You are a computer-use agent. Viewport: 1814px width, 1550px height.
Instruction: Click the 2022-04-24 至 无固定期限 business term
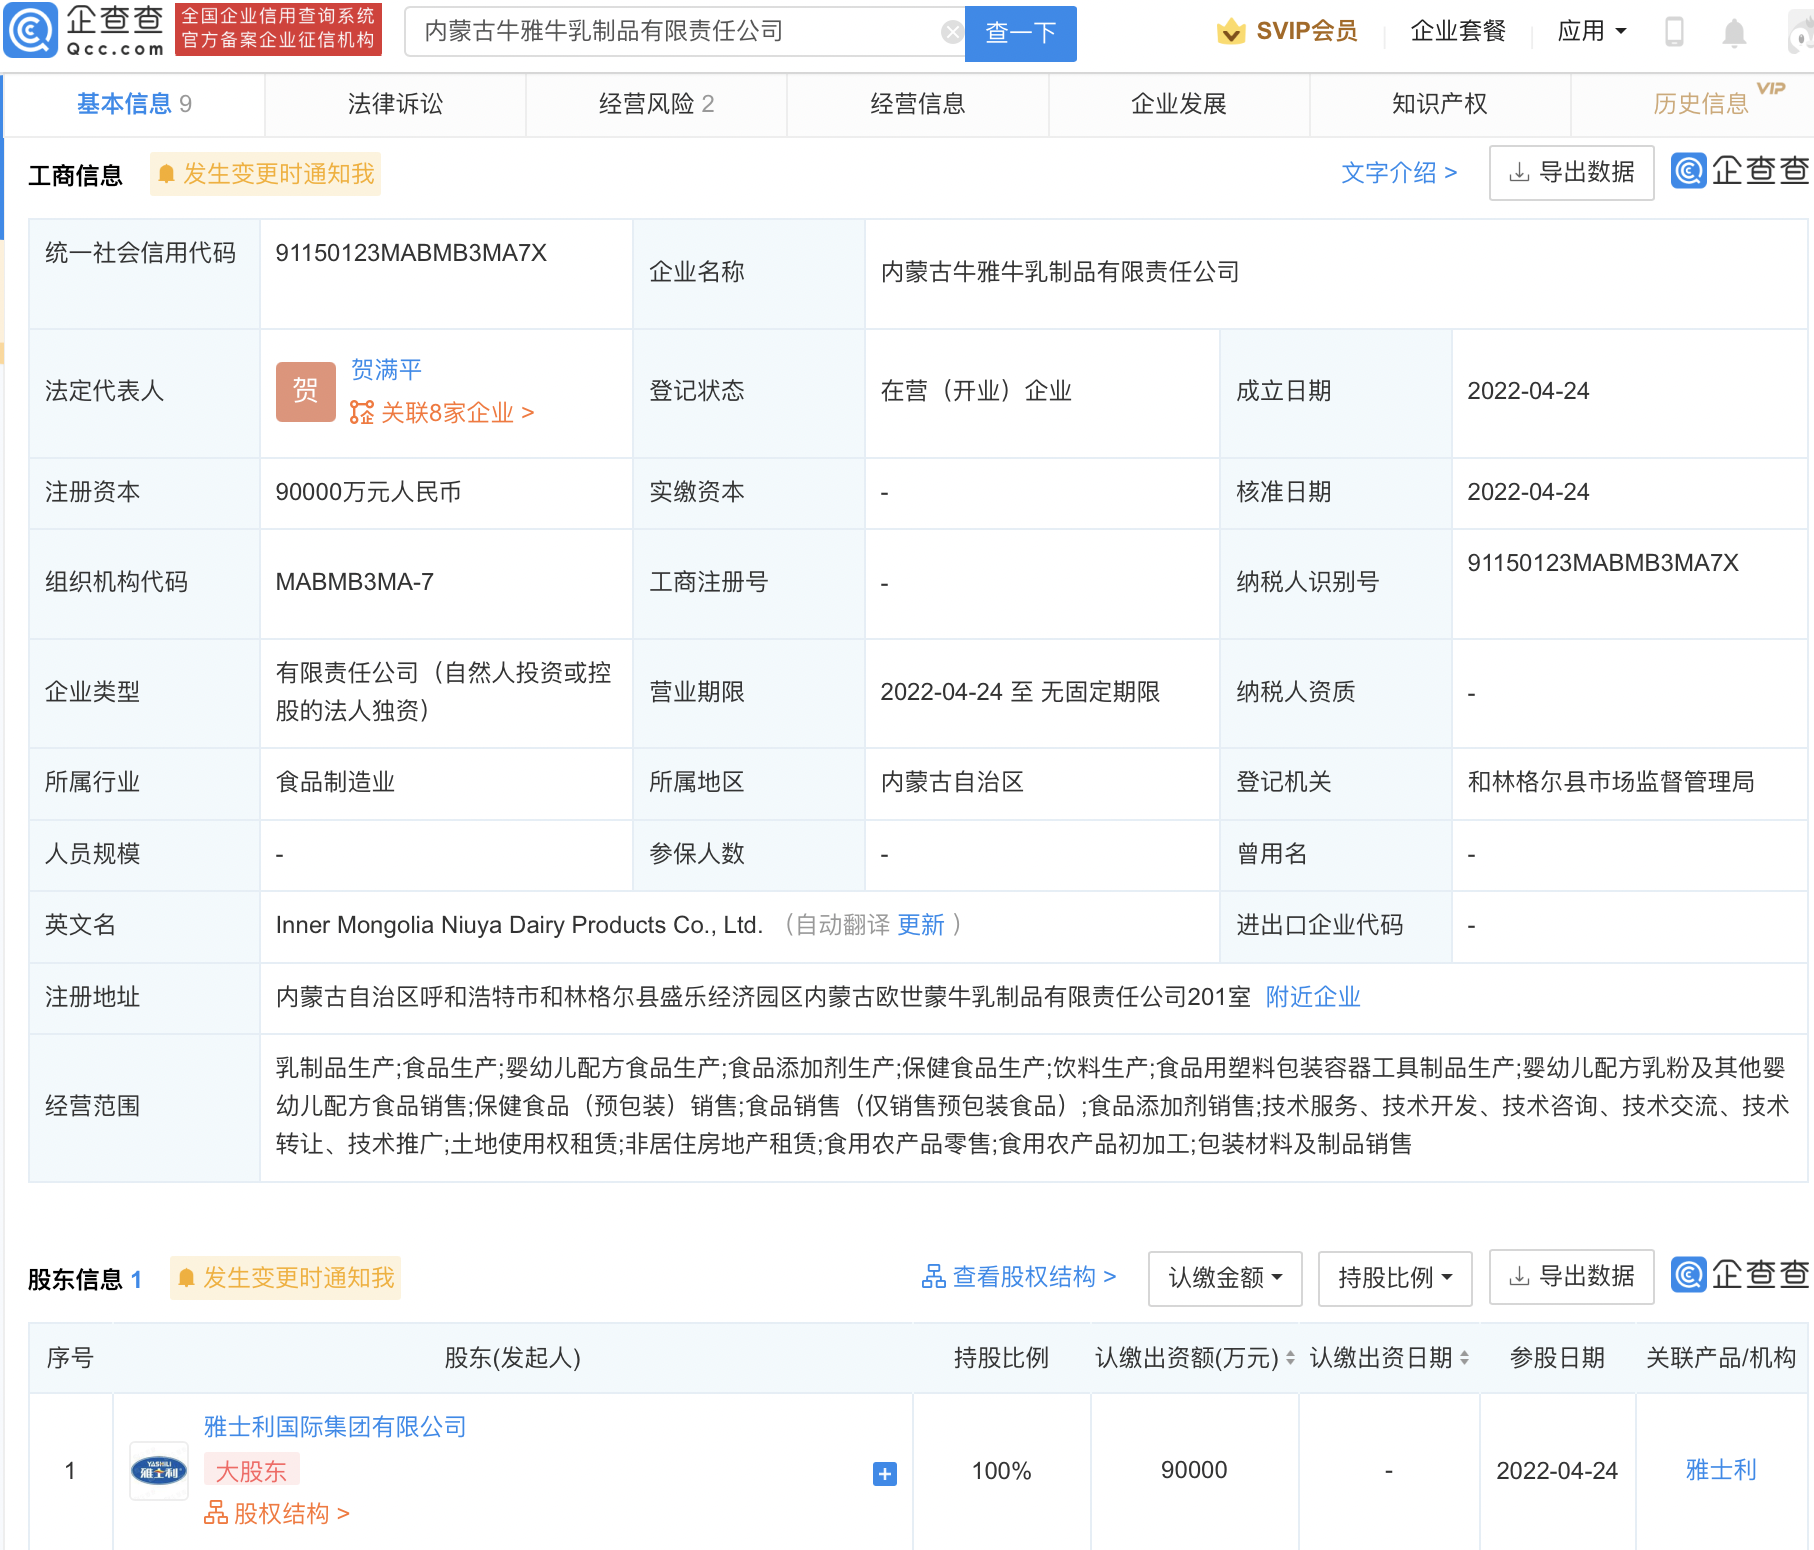tap(1020, 692)
